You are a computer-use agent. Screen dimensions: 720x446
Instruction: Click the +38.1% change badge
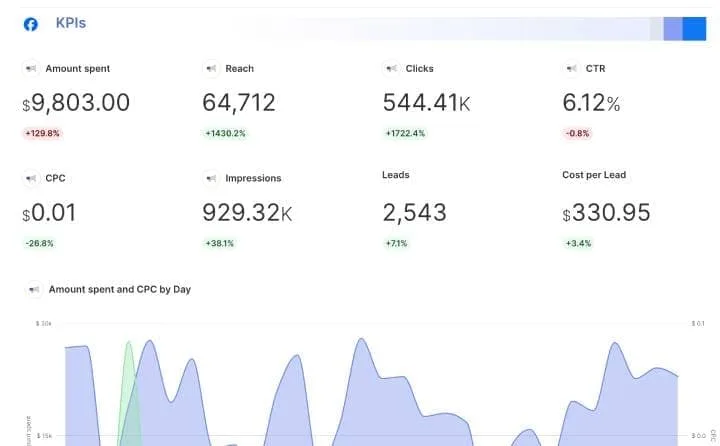click(219, 243)
